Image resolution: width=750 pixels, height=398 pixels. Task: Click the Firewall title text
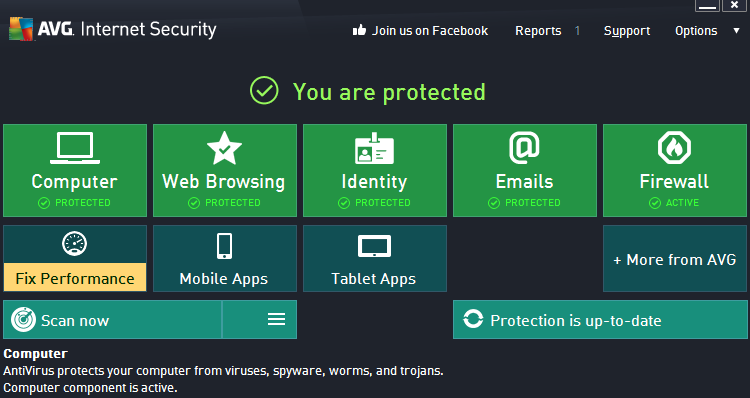click(674, 182)
